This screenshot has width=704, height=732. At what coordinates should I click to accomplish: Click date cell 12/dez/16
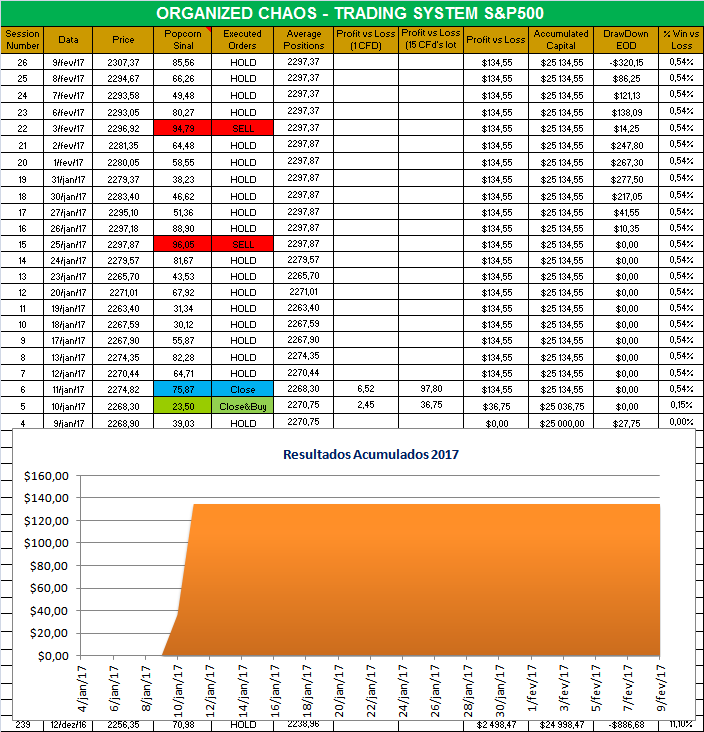pos(68,725)
